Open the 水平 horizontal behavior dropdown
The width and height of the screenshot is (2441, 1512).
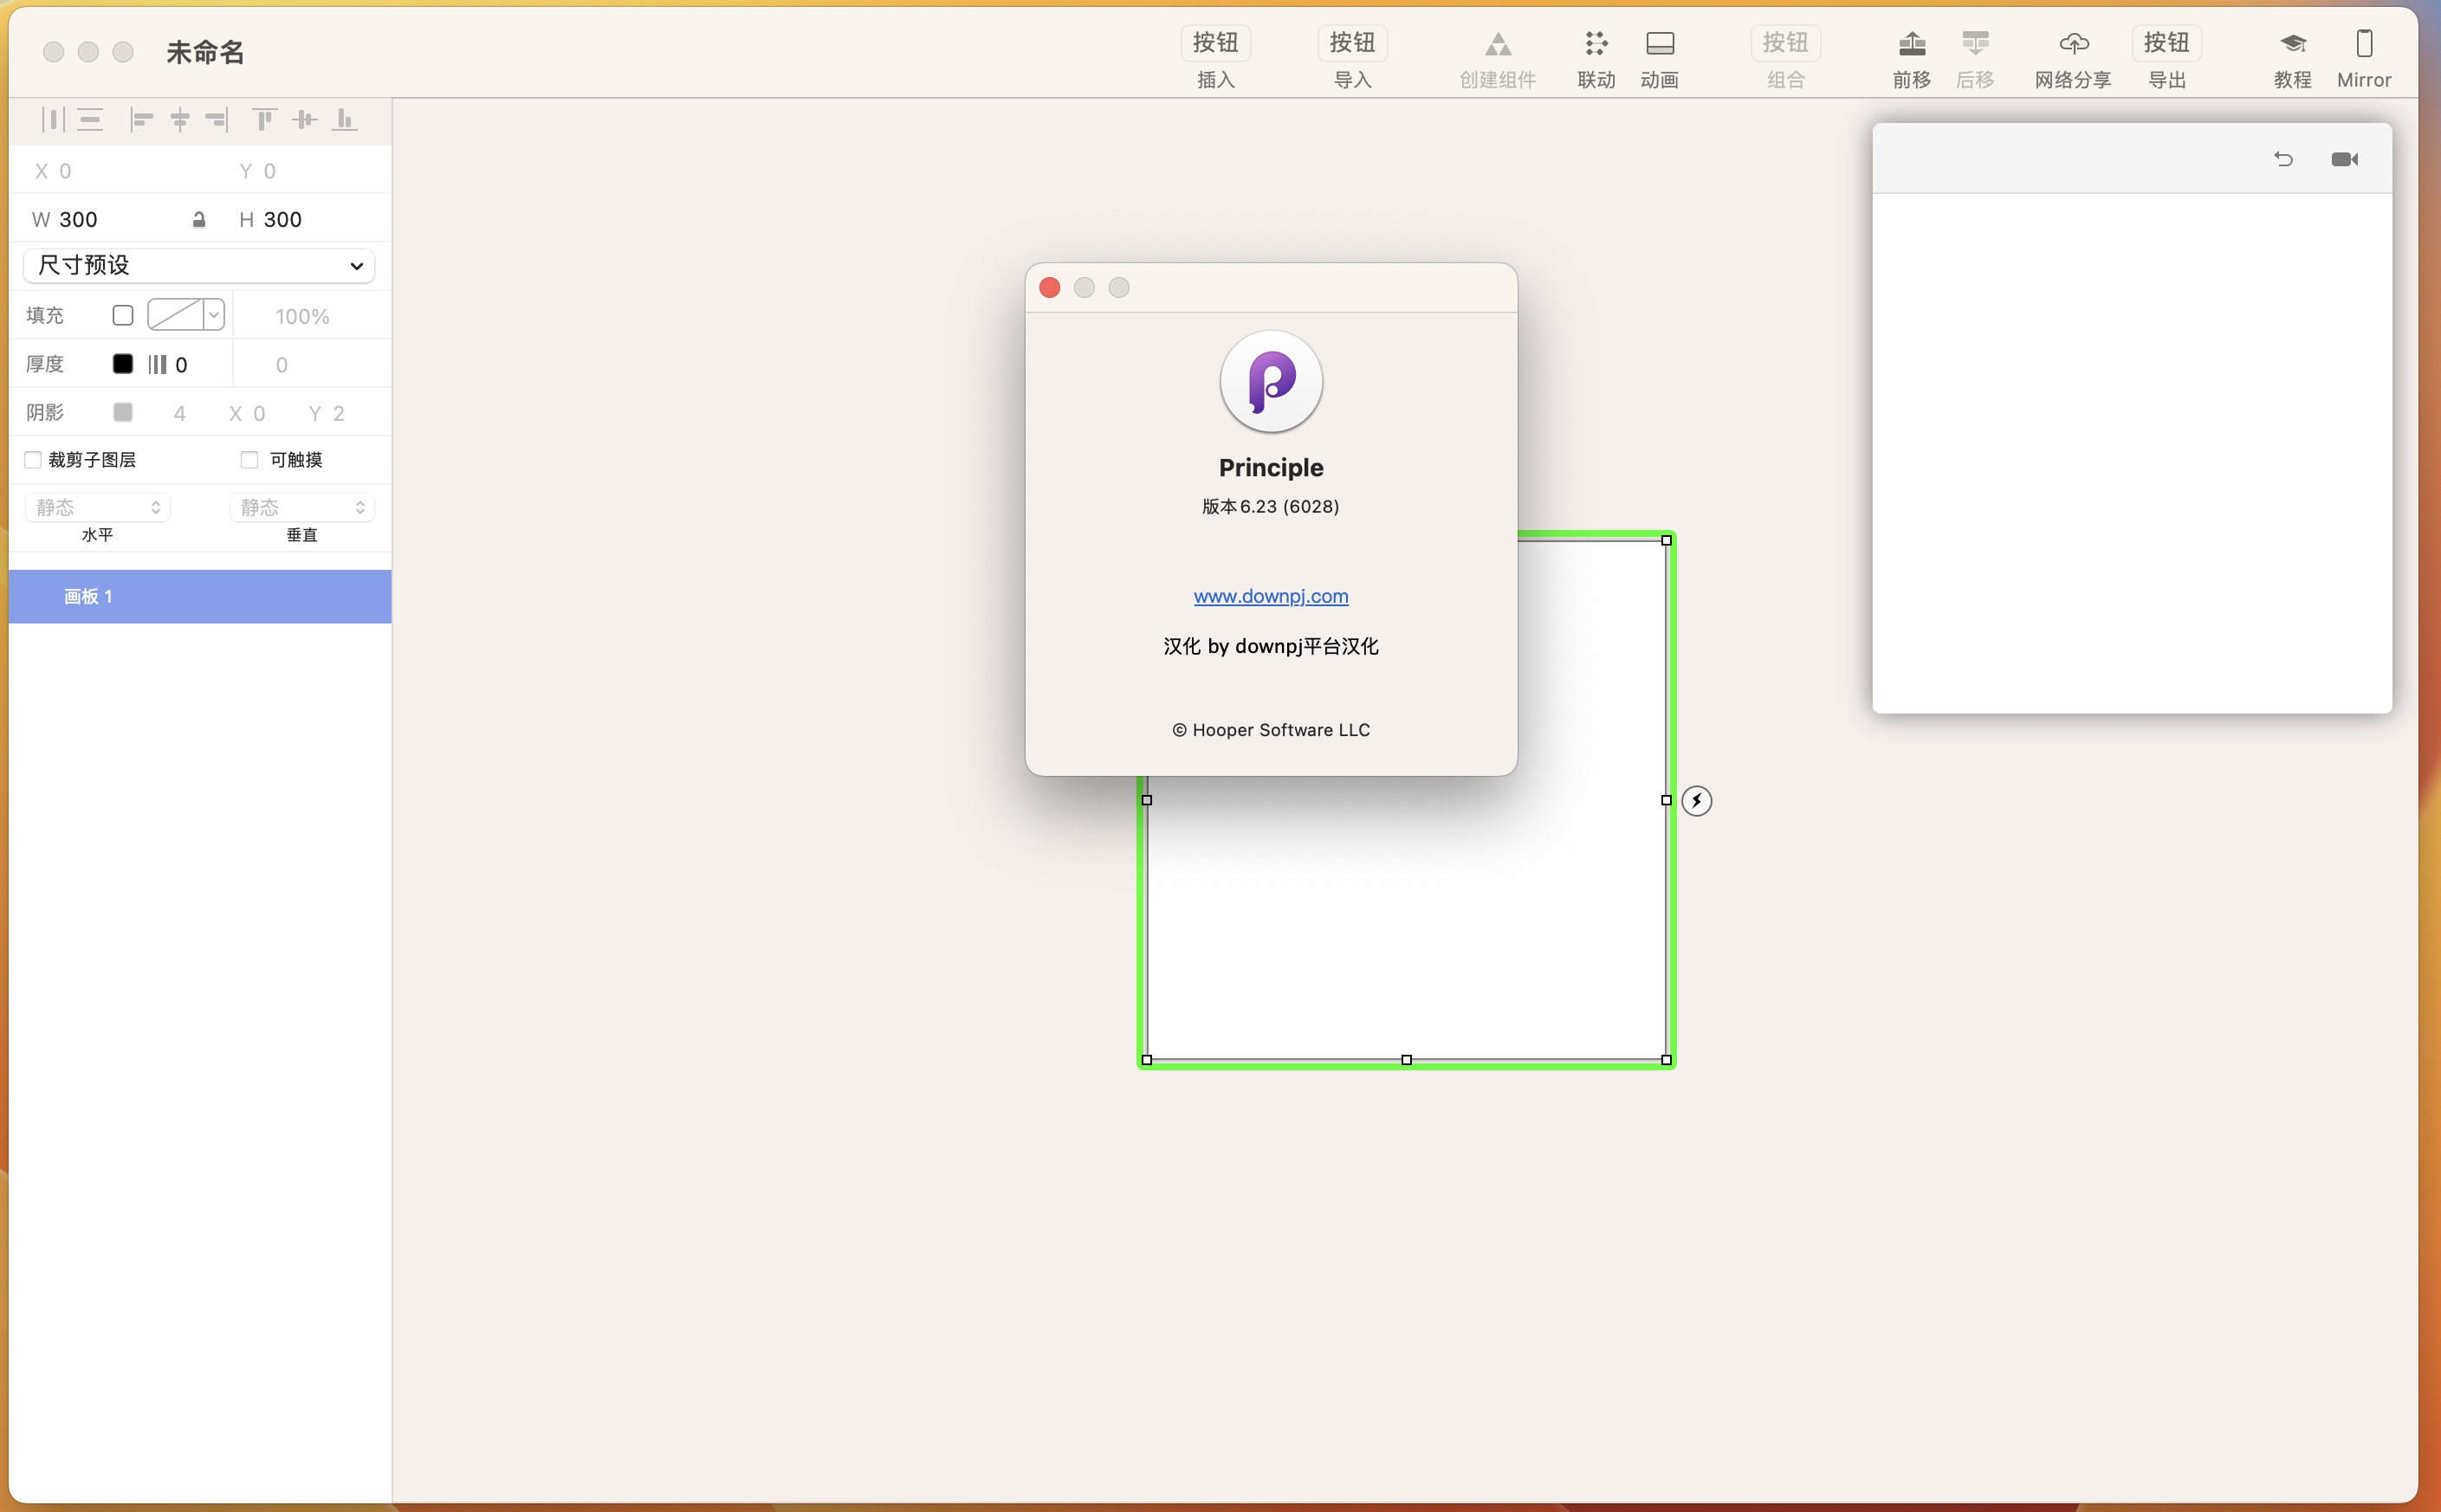point(97,507)
